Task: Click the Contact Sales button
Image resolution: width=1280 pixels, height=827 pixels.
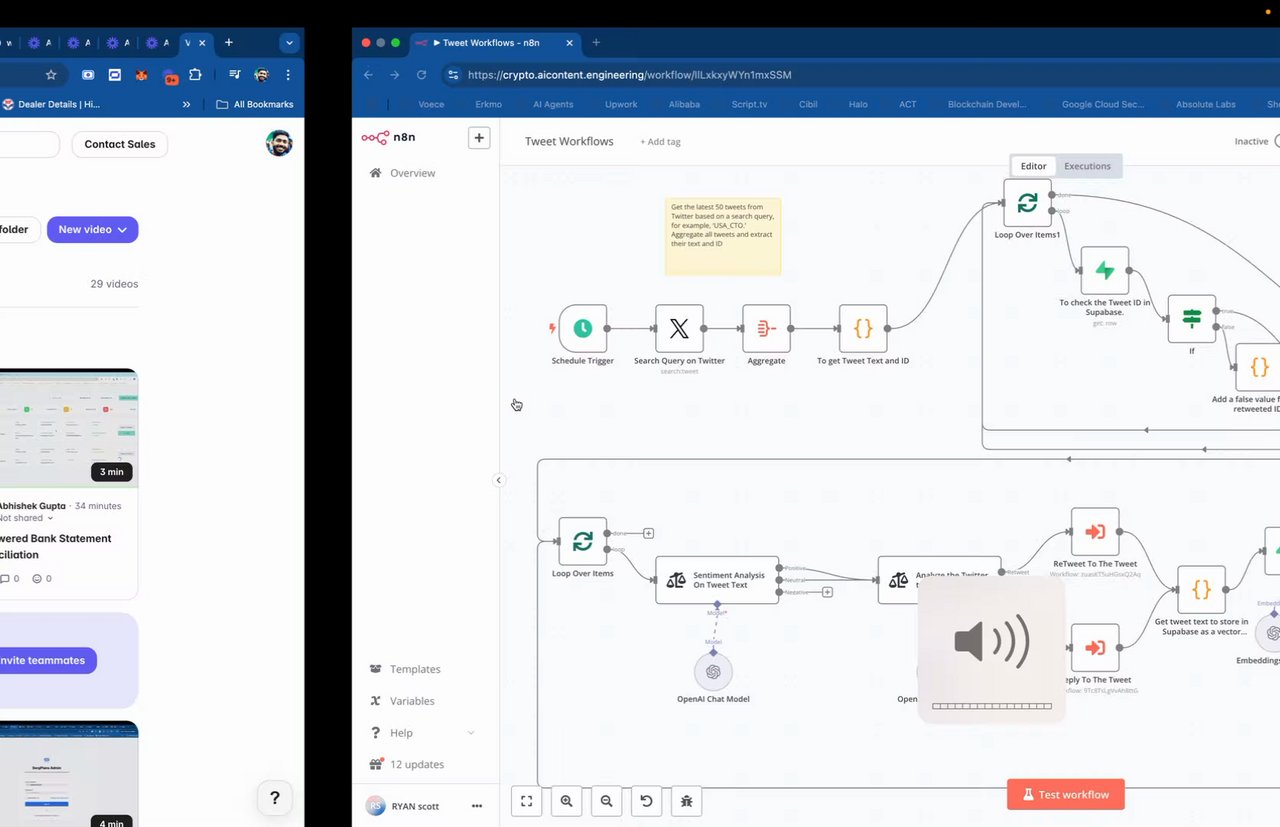Action: click(x=120, y=144)
